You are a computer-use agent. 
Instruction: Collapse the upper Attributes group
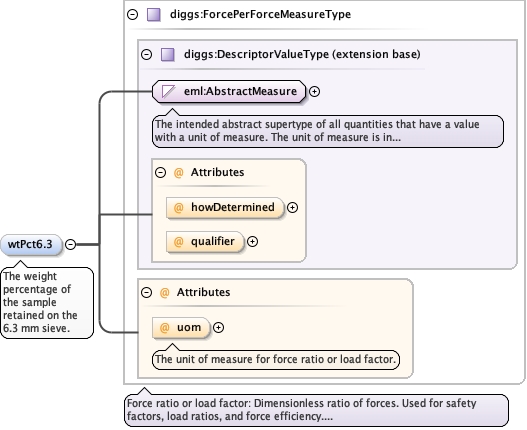[x=160, y=172]
